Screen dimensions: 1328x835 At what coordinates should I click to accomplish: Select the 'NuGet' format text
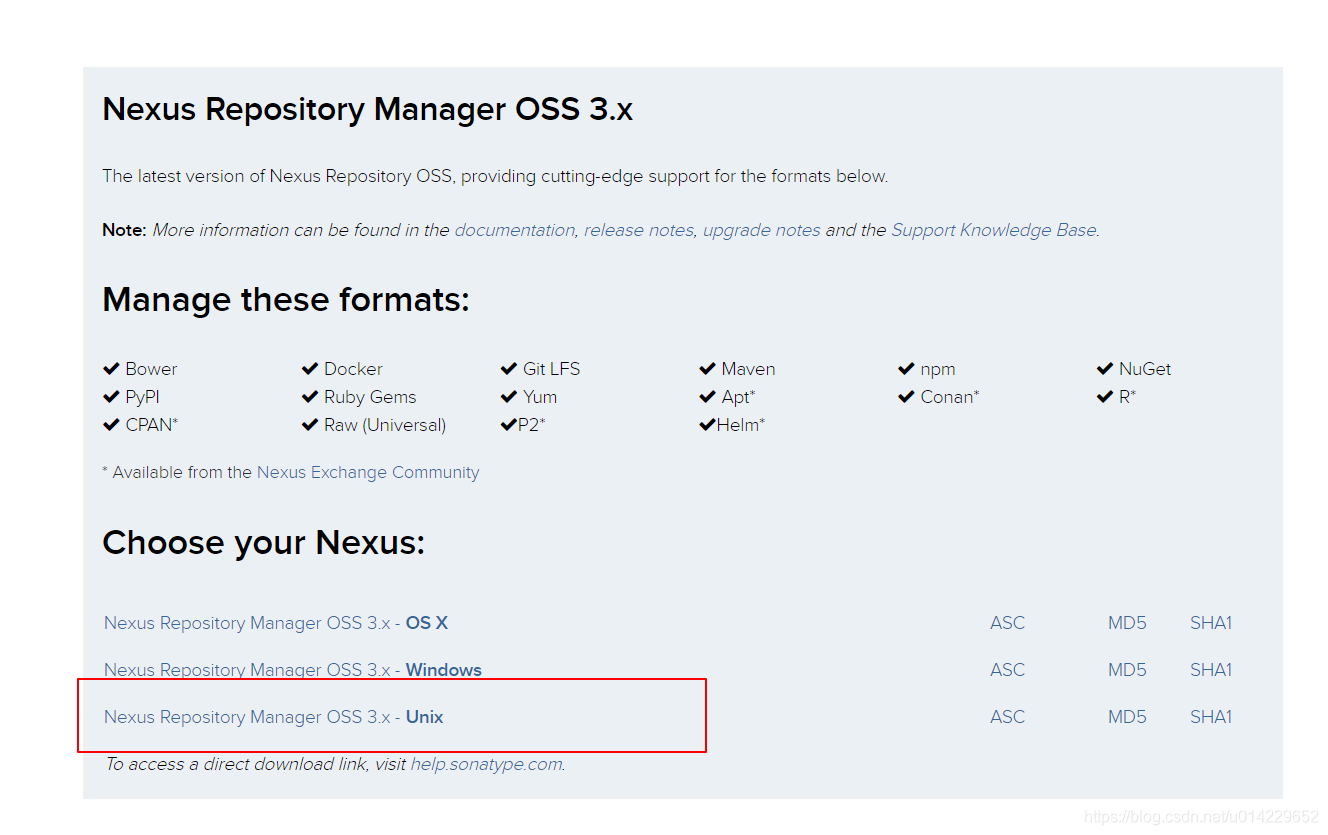tap(1145, 369)
